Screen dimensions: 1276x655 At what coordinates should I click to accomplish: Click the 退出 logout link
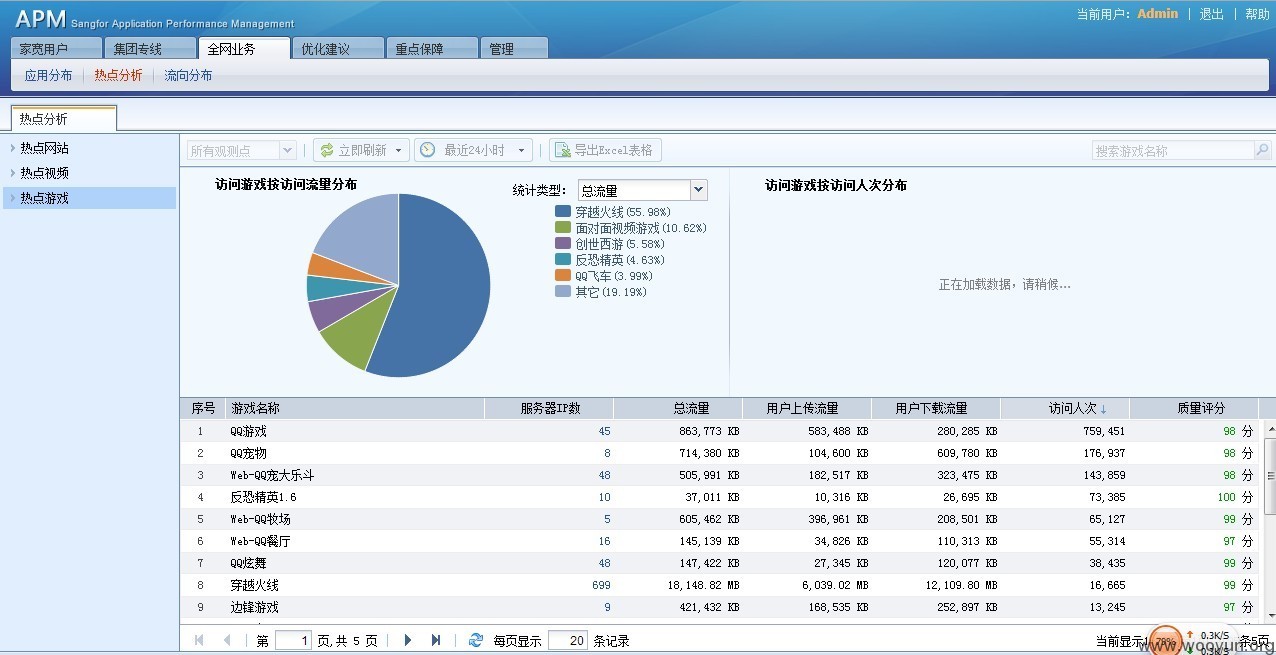click(1211, 14)
